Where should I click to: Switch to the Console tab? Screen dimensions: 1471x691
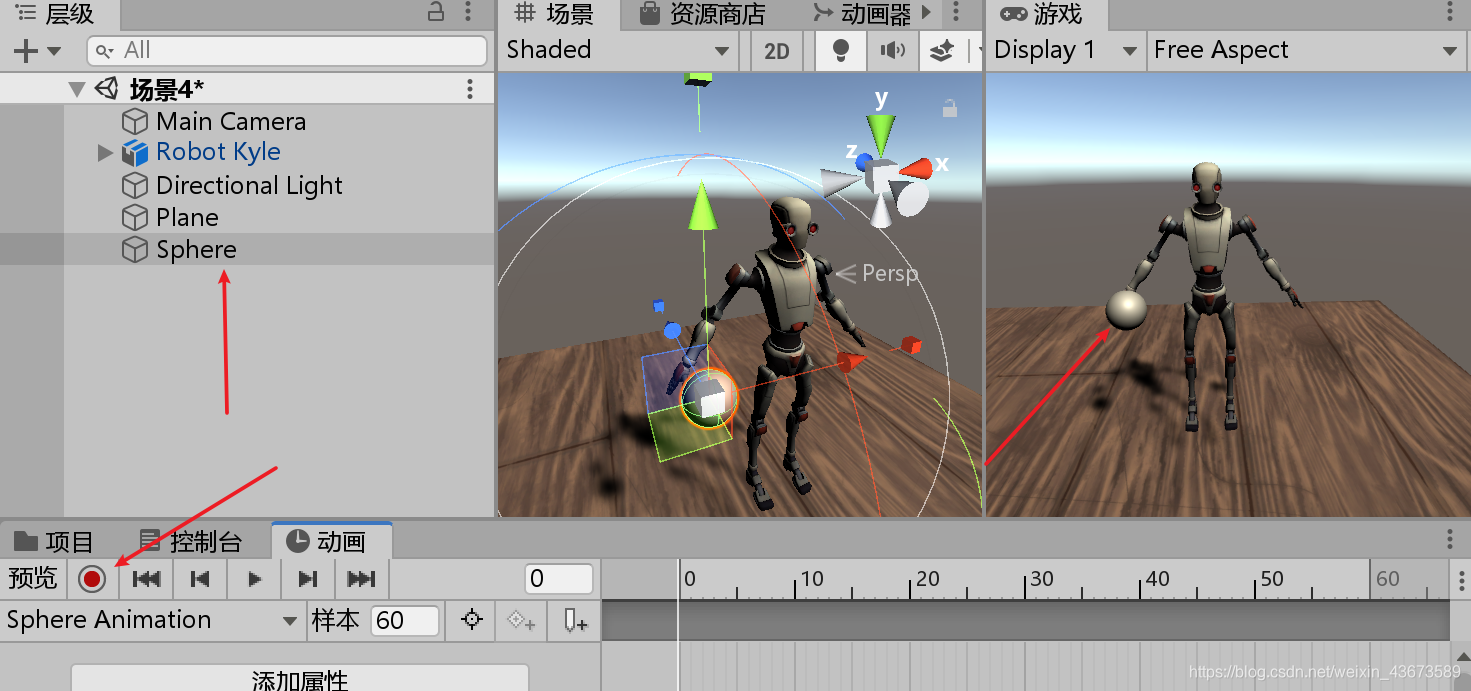click(192, 541)
